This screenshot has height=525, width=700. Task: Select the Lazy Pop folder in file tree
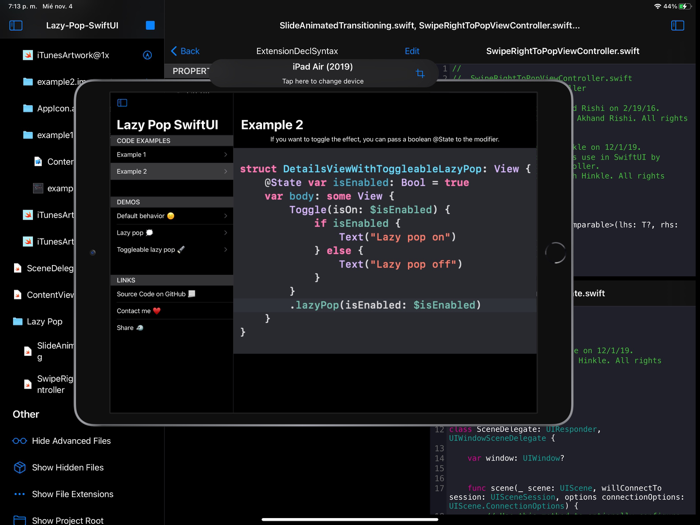44,322
